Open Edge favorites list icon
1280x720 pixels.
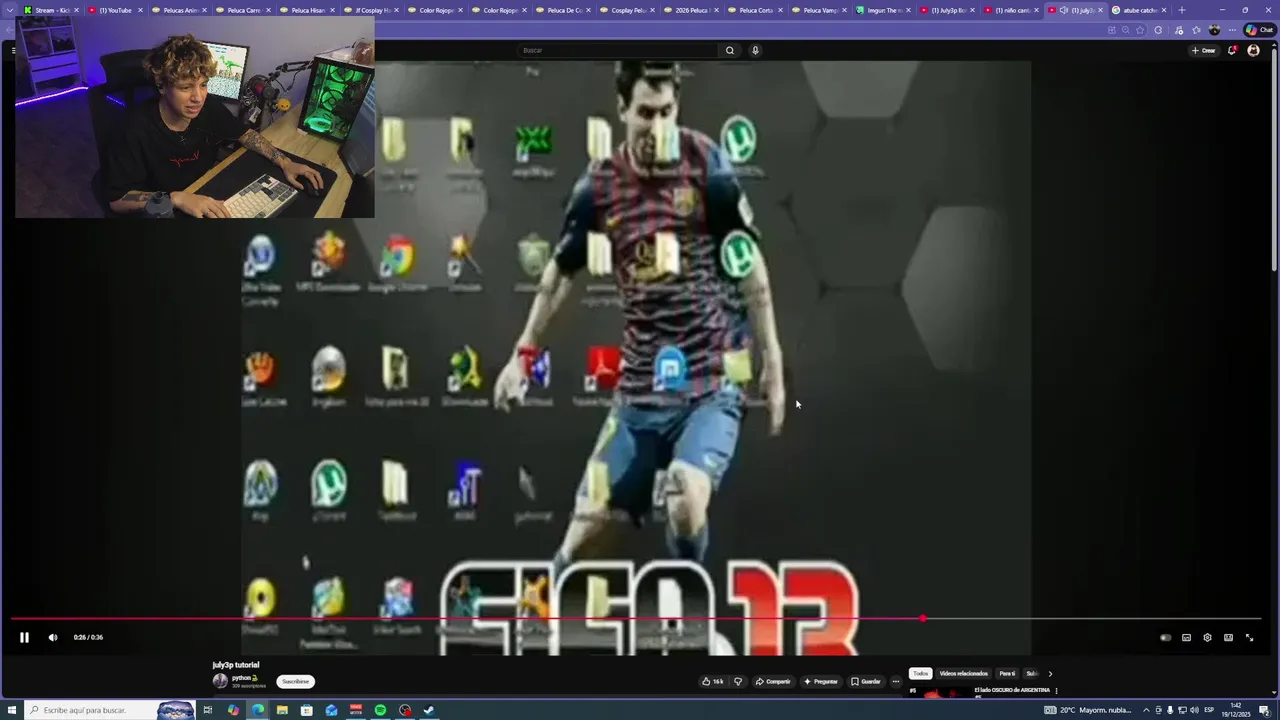click(1196, 30)
